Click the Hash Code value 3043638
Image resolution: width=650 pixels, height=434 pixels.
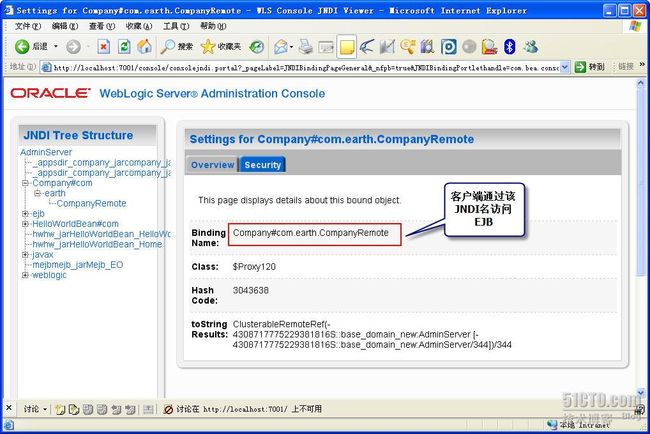click(x=250, y=291)
